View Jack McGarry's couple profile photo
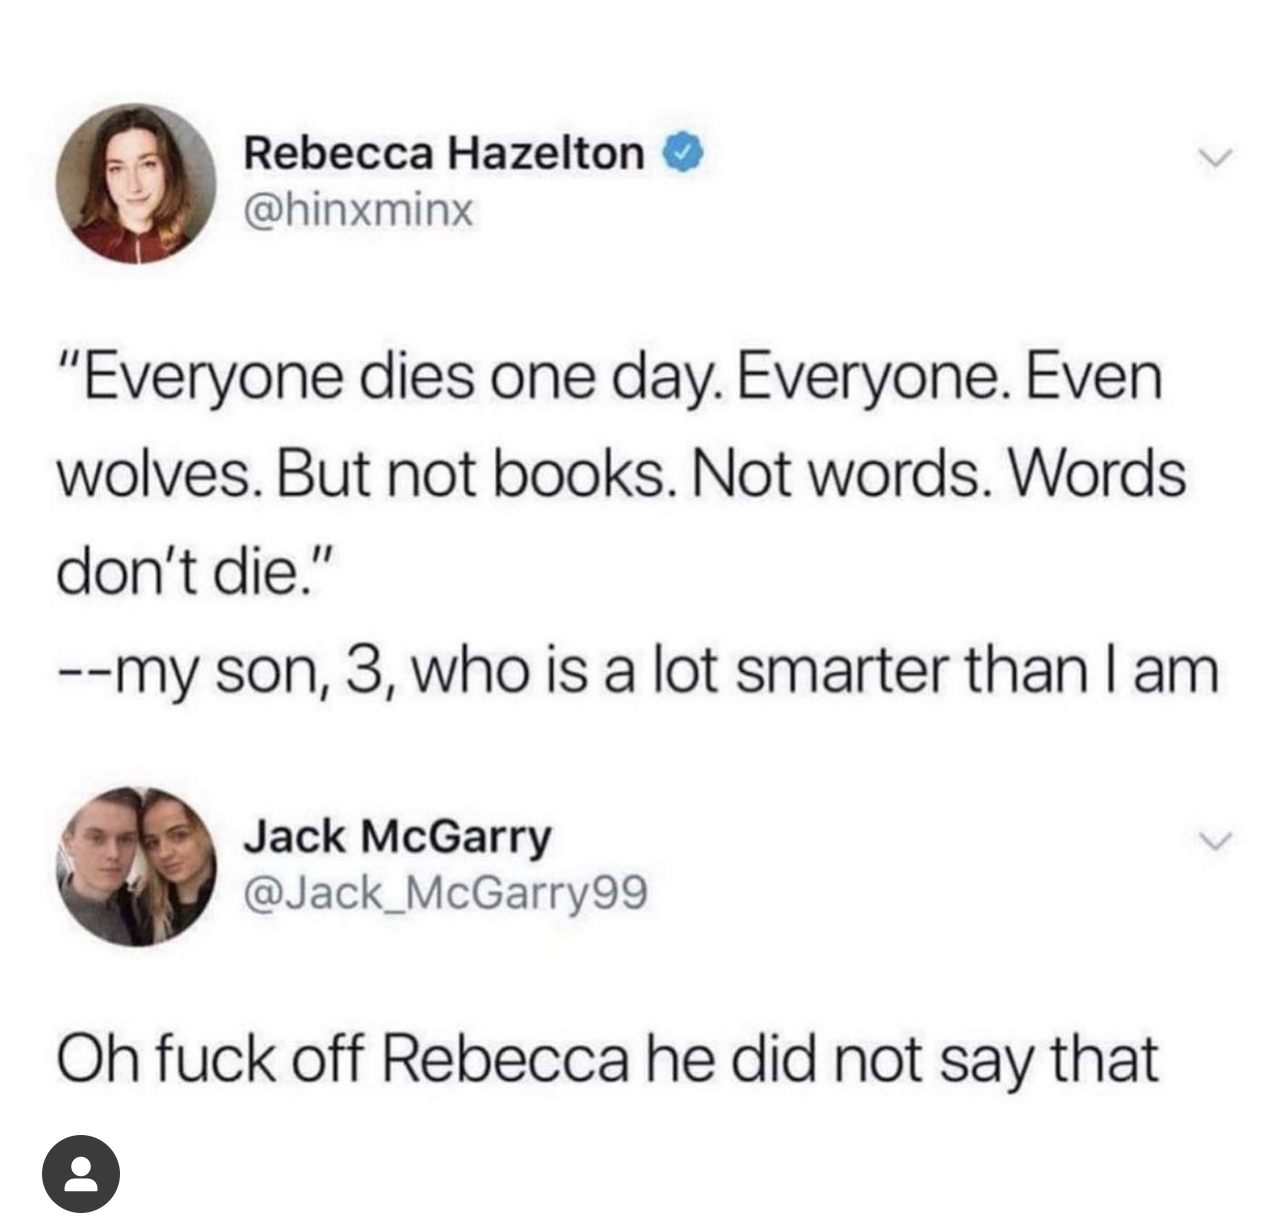The image size is (1284, 1223). [138, 864]
